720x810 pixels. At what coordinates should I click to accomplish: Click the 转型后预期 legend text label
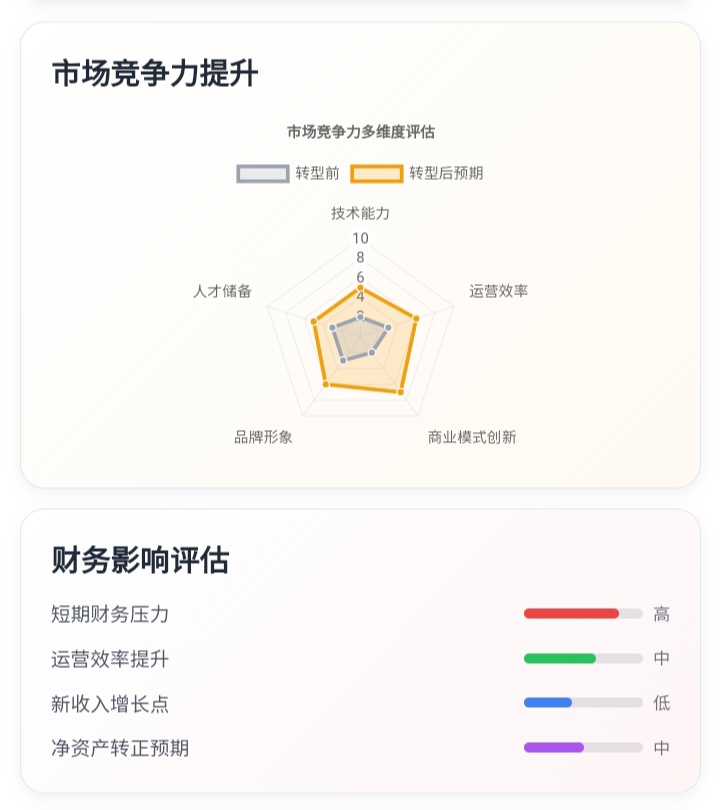click(446, 173)
